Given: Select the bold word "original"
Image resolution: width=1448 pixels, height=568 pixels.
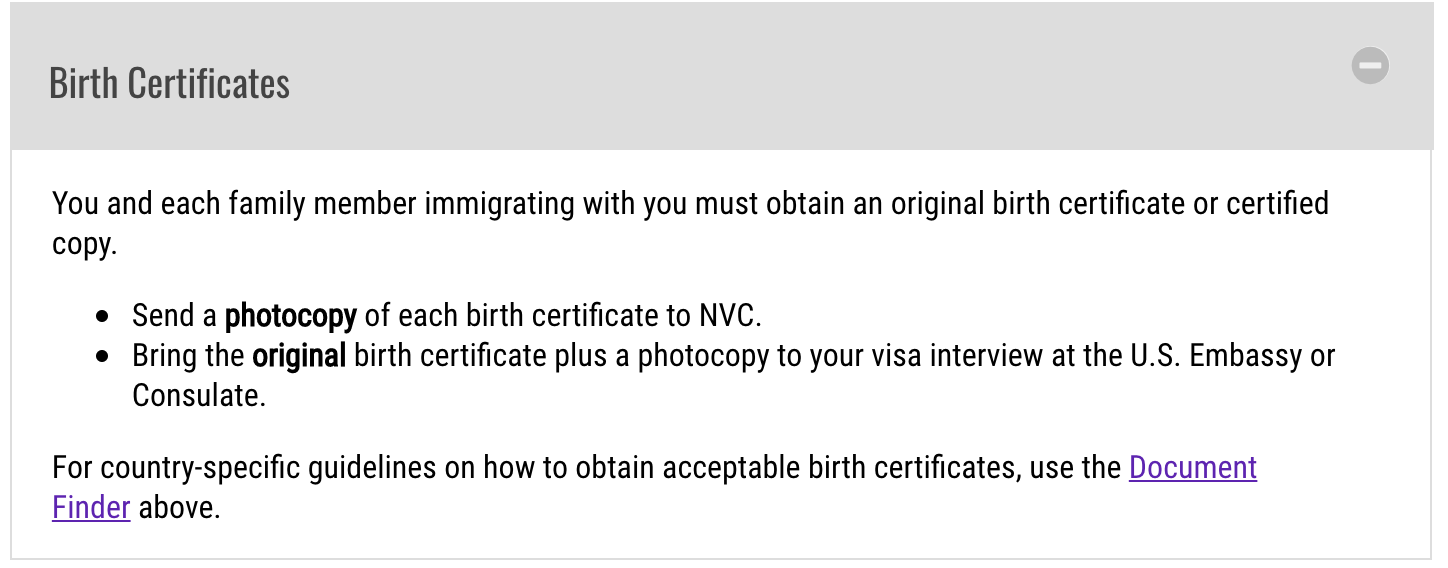Looking at the screenshot, I should (299, 356).
